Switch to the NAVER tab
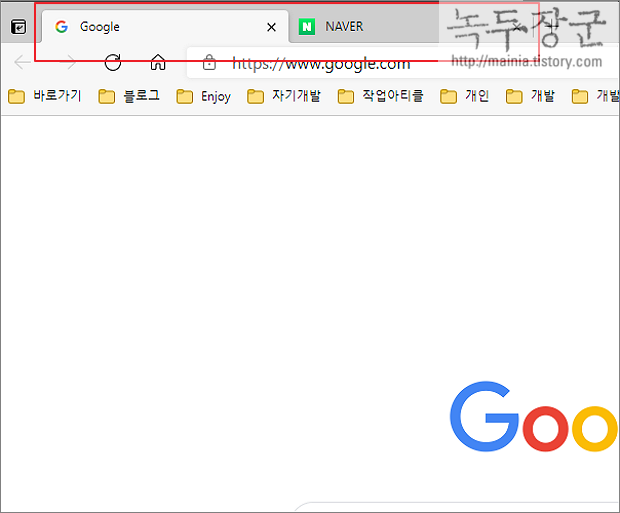This screenshot has width=620, height=513. coord(410,27)
